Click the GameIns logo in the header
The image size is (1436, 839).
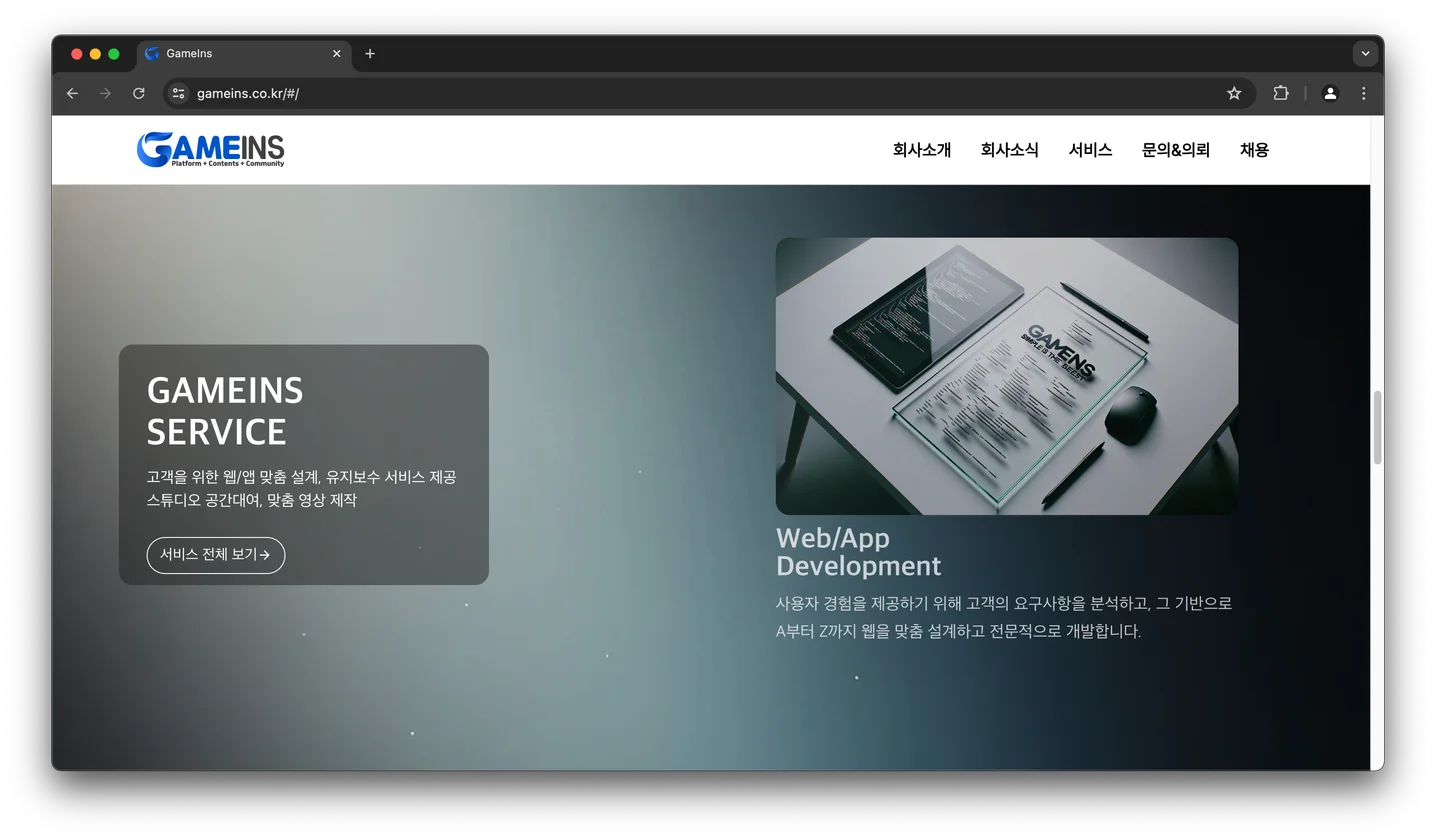click(211, 149)
